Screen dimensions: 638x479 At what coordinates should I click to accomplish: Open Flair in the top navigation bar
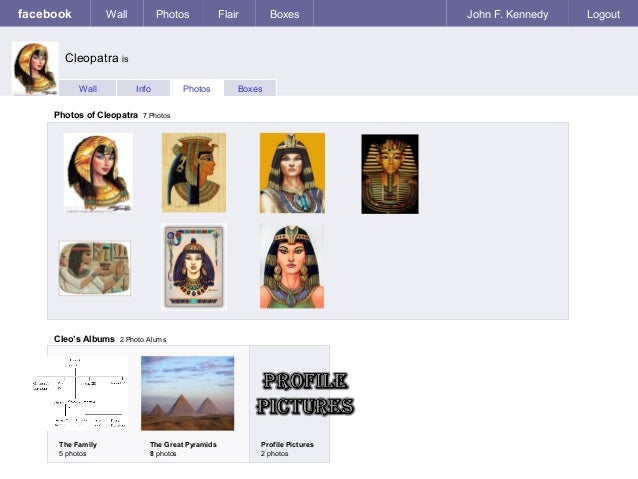228,14
